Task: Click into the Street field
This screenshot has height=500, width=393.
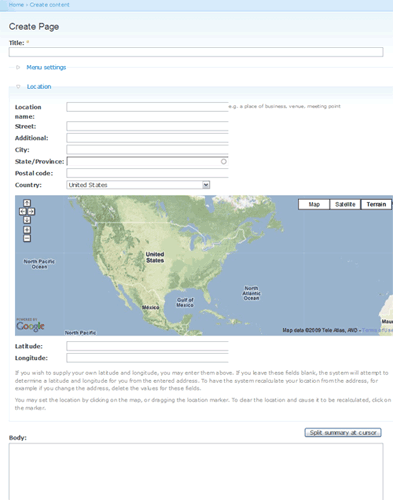Action: [x=147, y=126]
